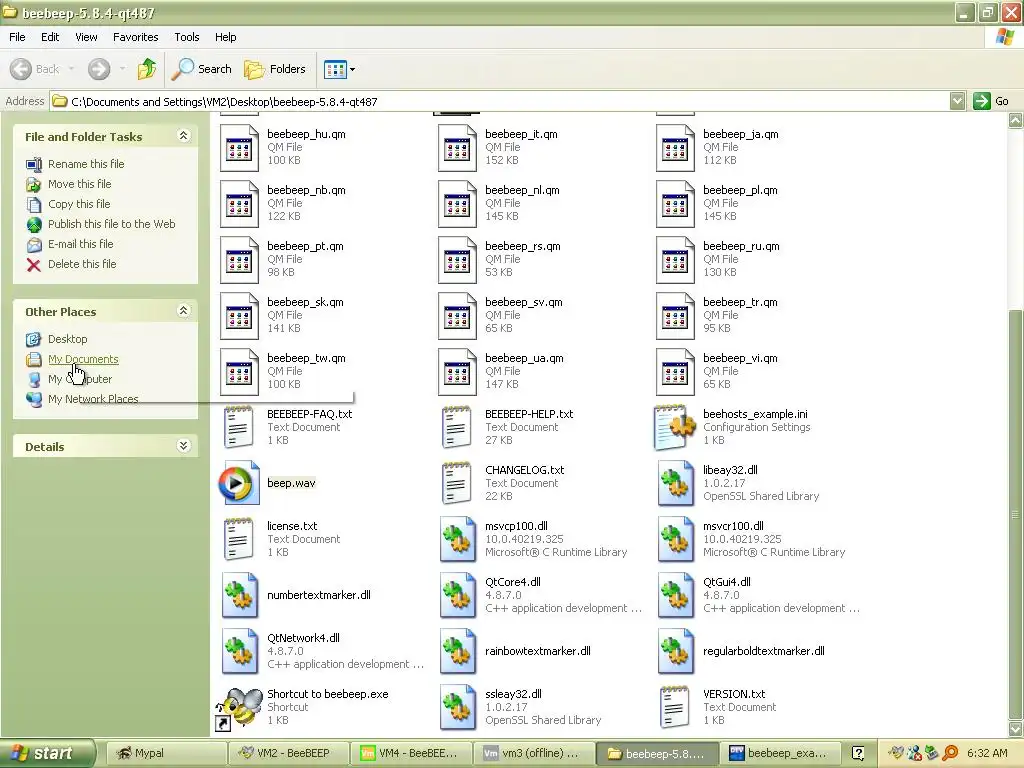The height and width of the screenshot is (768, 1024).
Task: Select the beebeep_ru.qm file icon
Action: [x=675, y=260]
